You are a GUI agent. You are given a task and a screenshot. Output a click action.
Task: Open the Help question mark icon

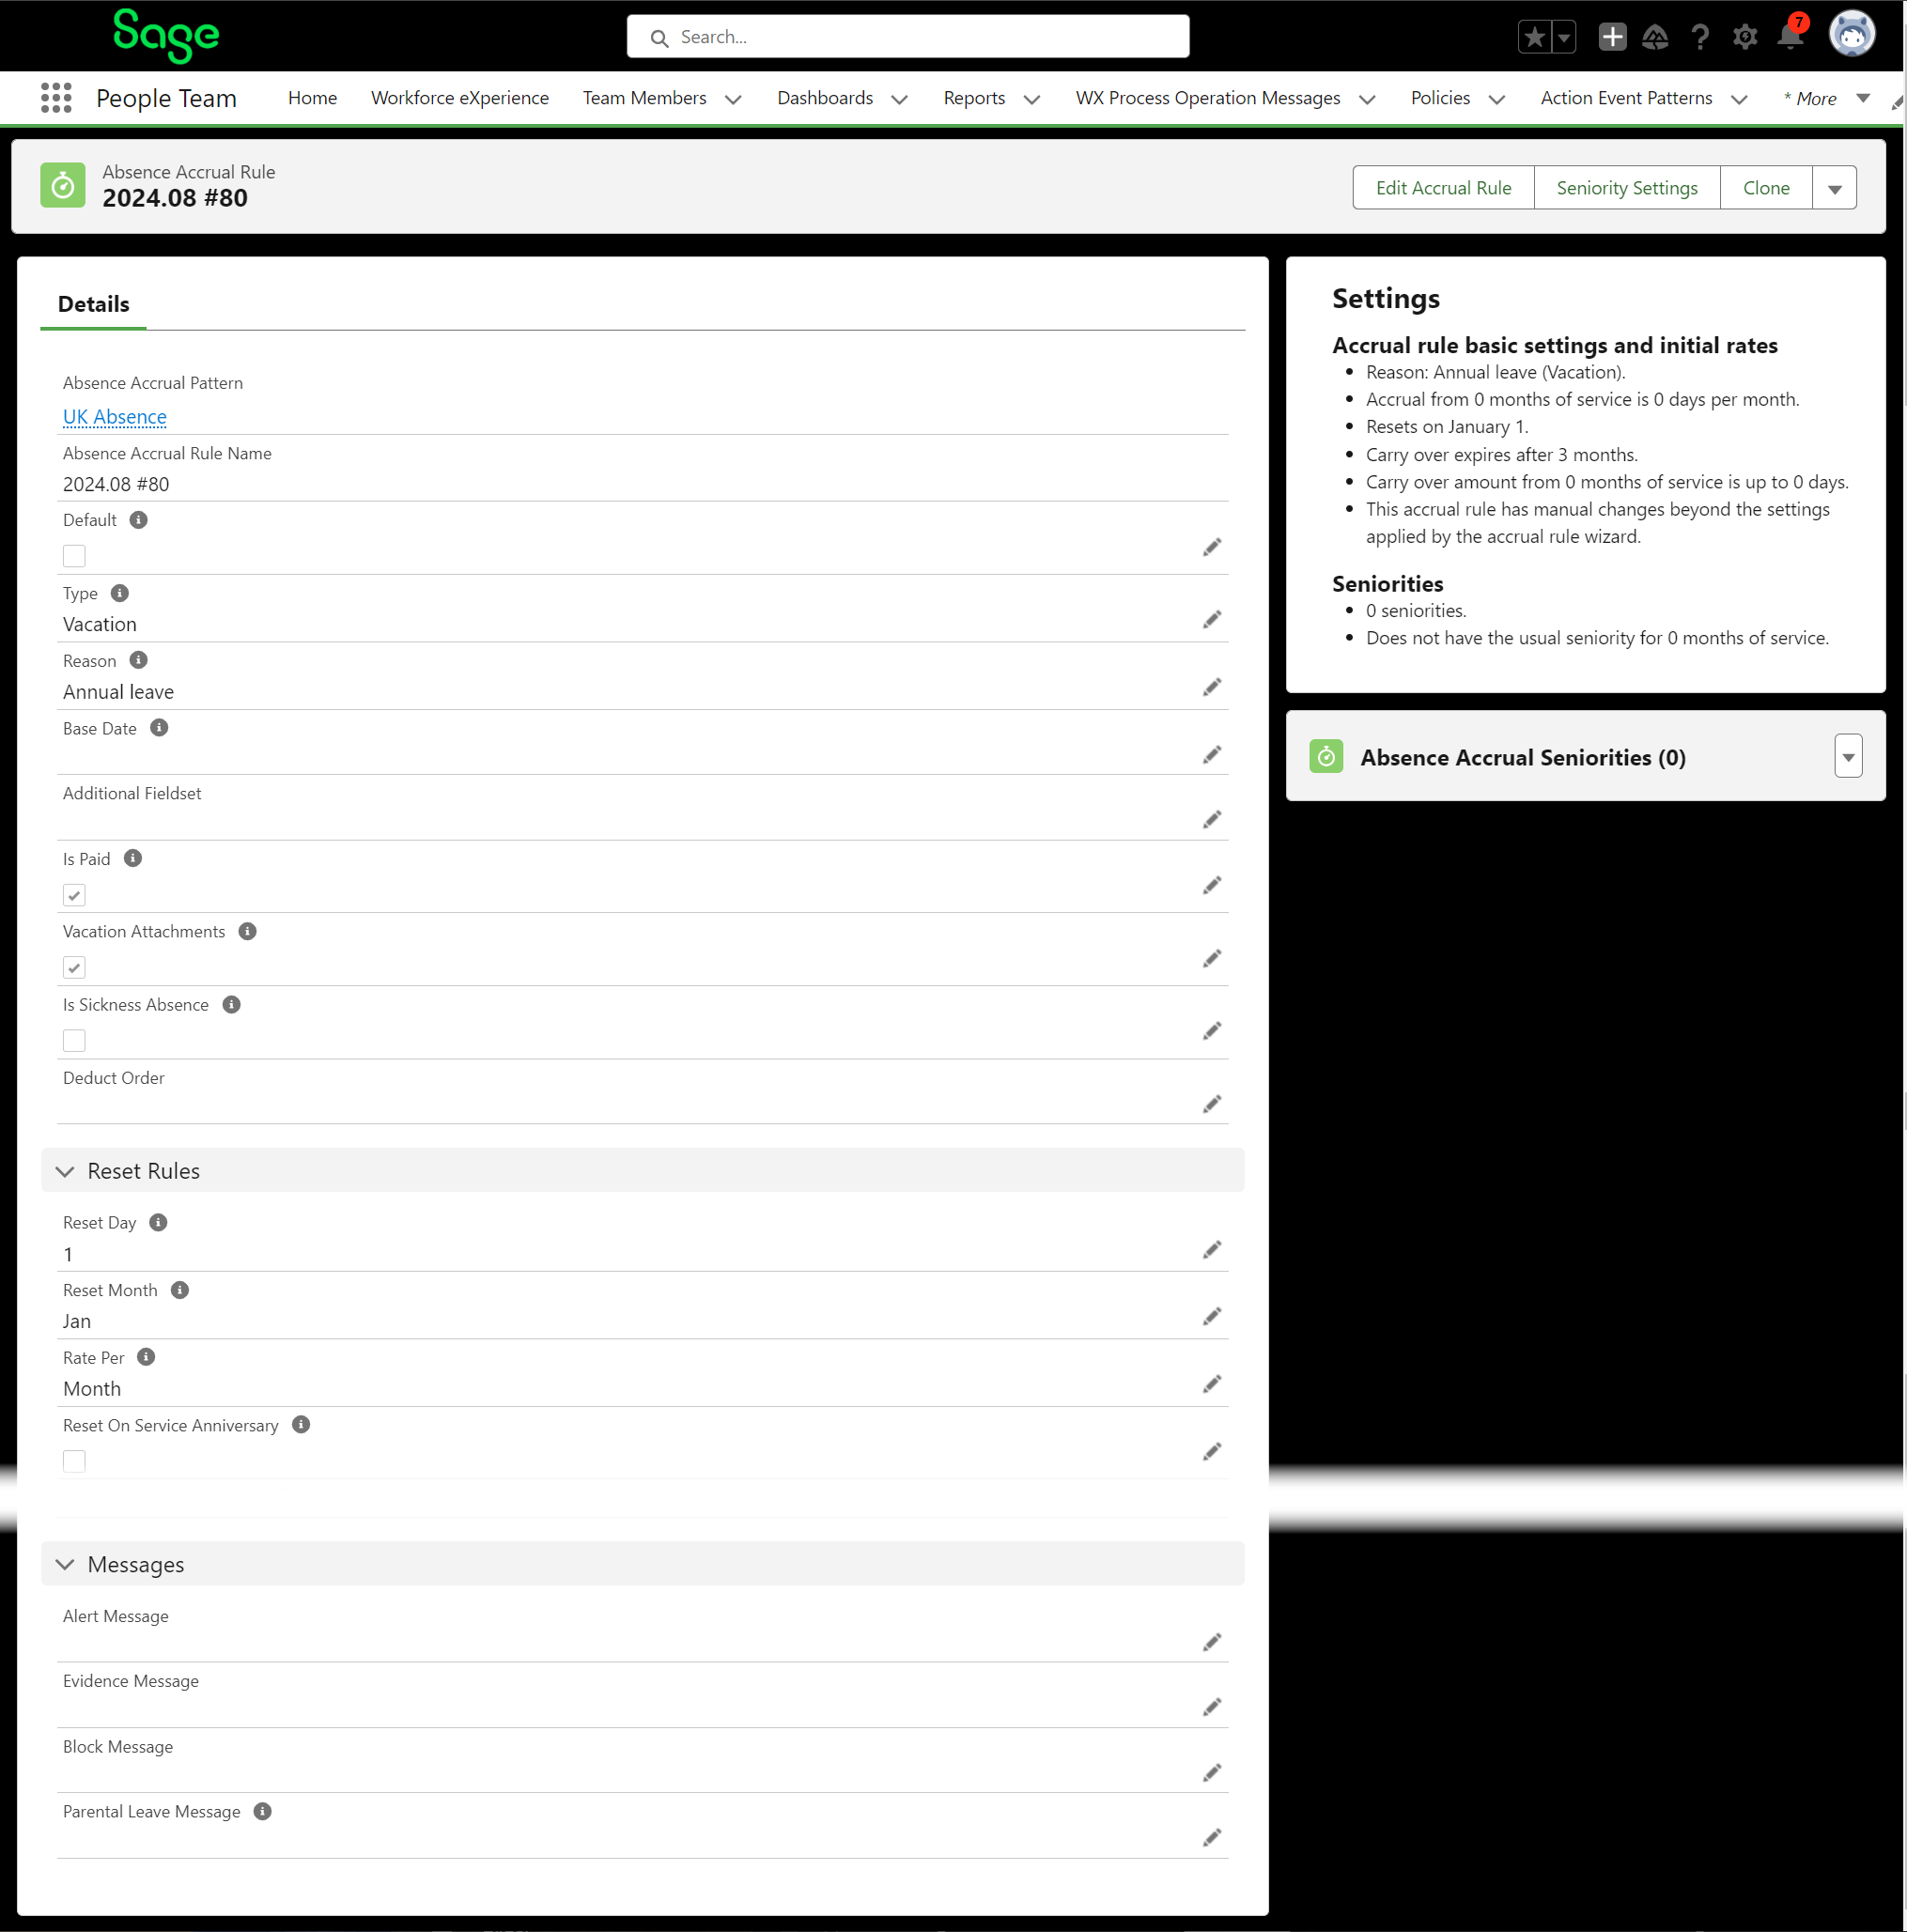click(x=1699, y=37)
